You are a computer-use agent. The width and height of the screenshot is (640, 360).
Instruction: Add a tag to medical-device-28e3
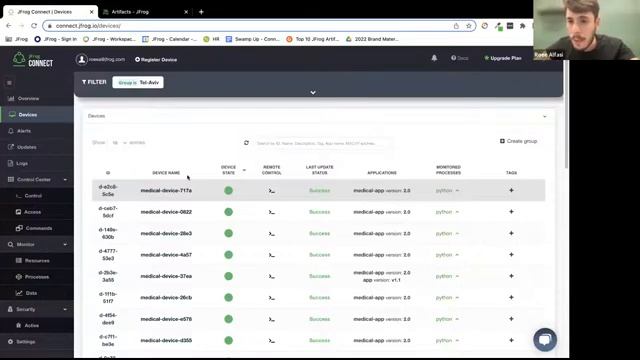coord(511,233)
